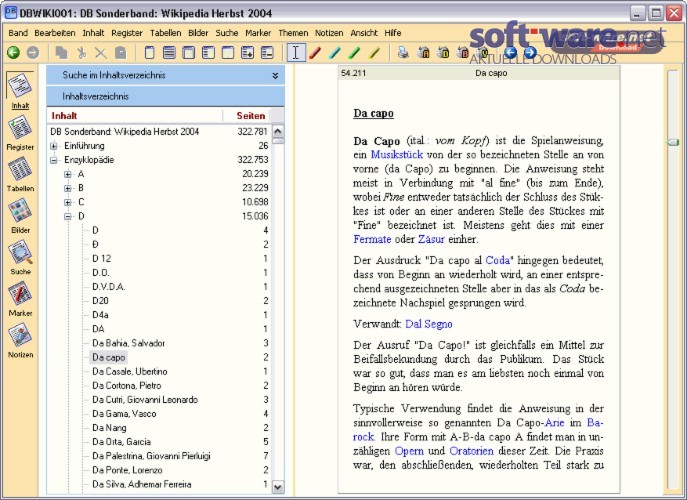Click the printer icon
The height and width of the screenshot is (500, 687).
coord(403,53)
